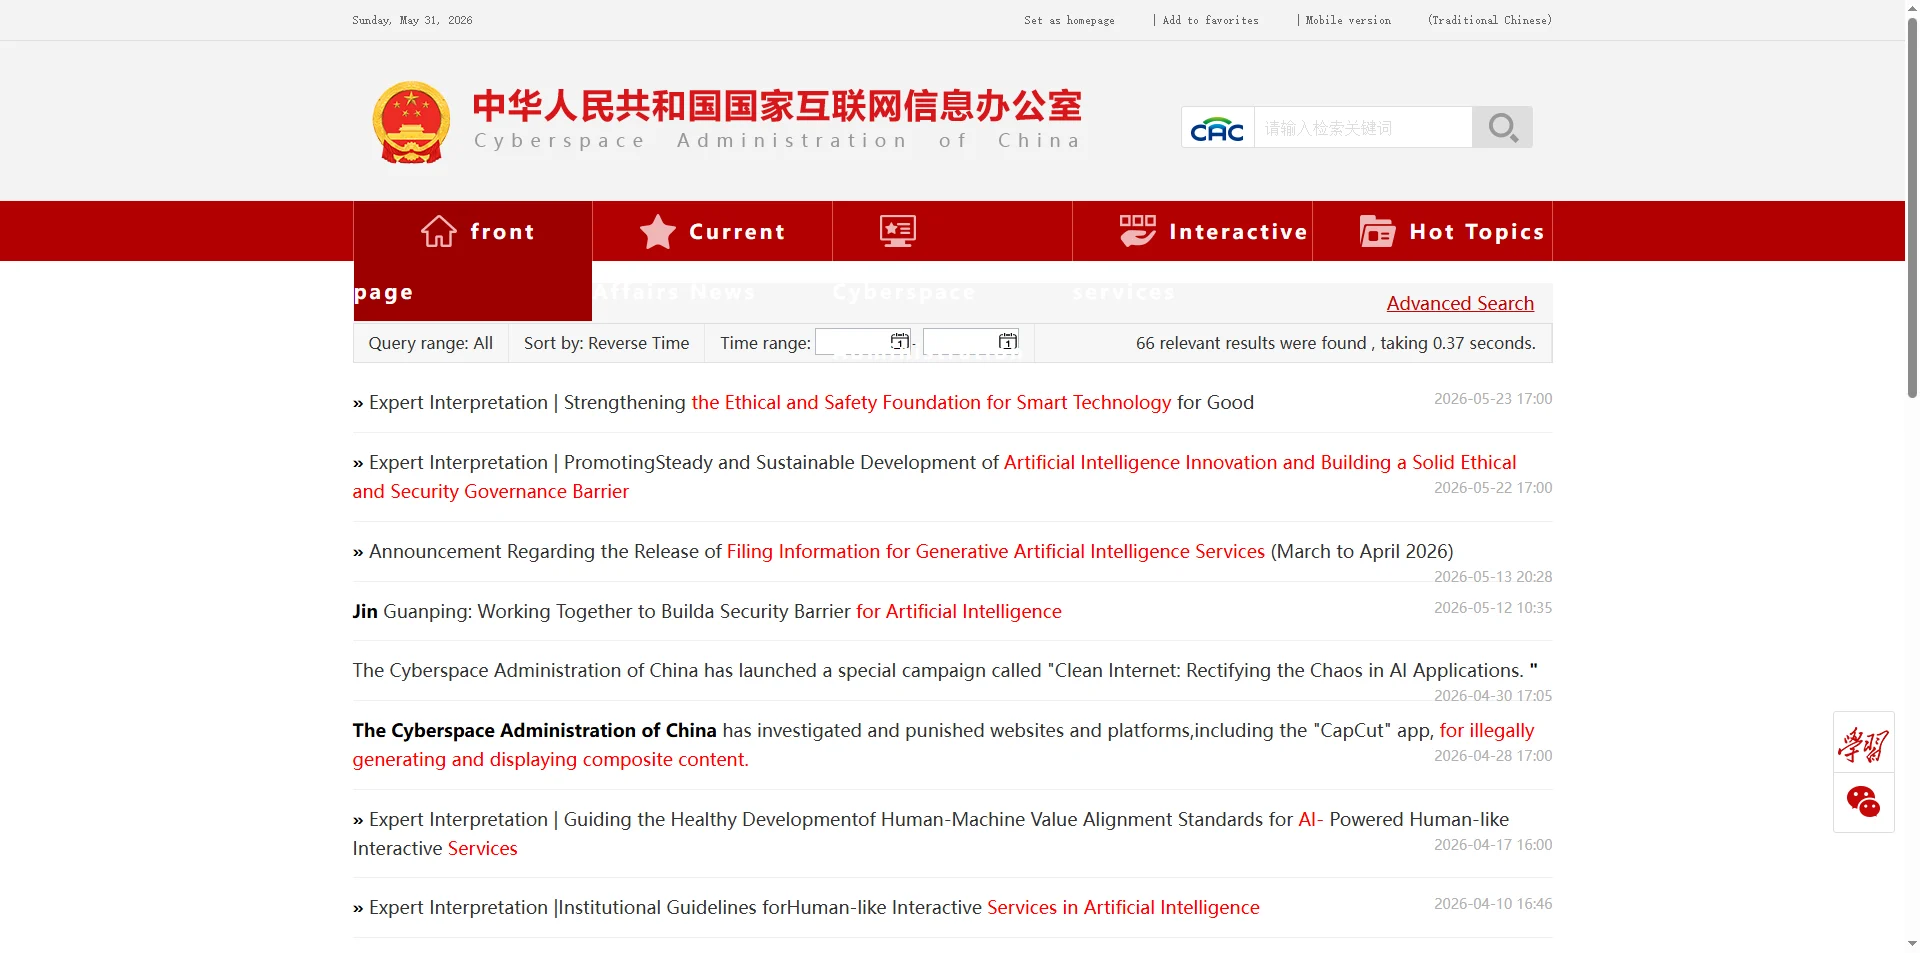Viewport: 1920px width, 953px height.
Task: Click the star icon for Current Affairs
Action: point(658,231)
